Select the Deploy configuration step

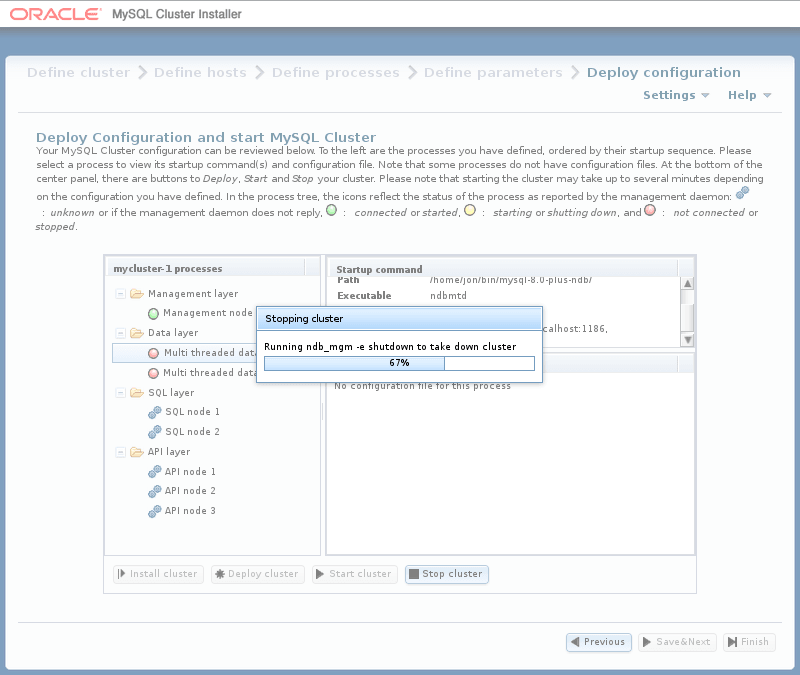click(663, 72)
